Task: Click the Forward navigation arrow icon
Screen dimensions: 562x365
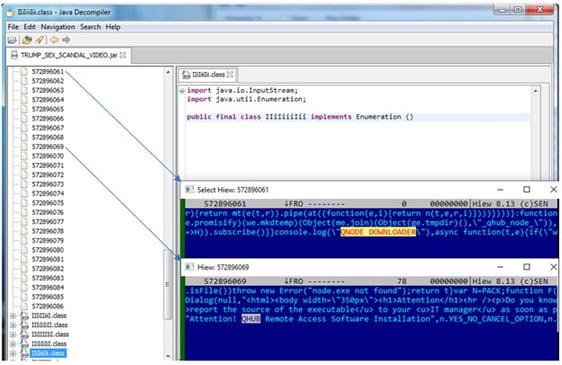Action: coord(66,40)
